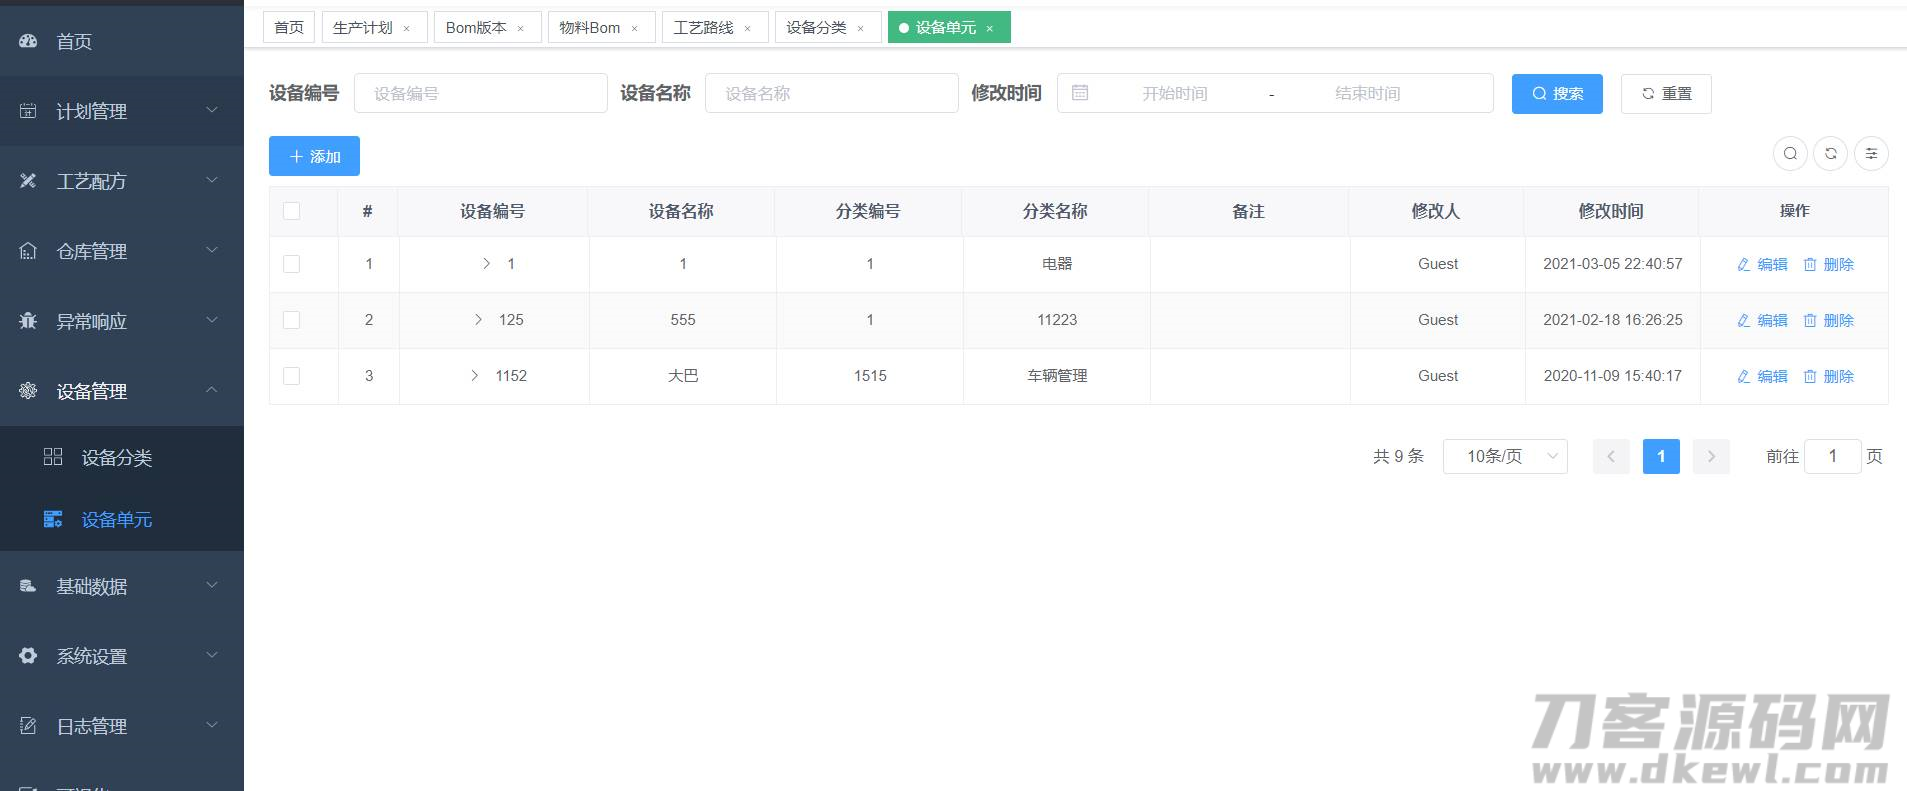Viewport: 1907px width, 791px height.
Task: Close the 生产计划 tab
Action: click(x=406, y=28)
